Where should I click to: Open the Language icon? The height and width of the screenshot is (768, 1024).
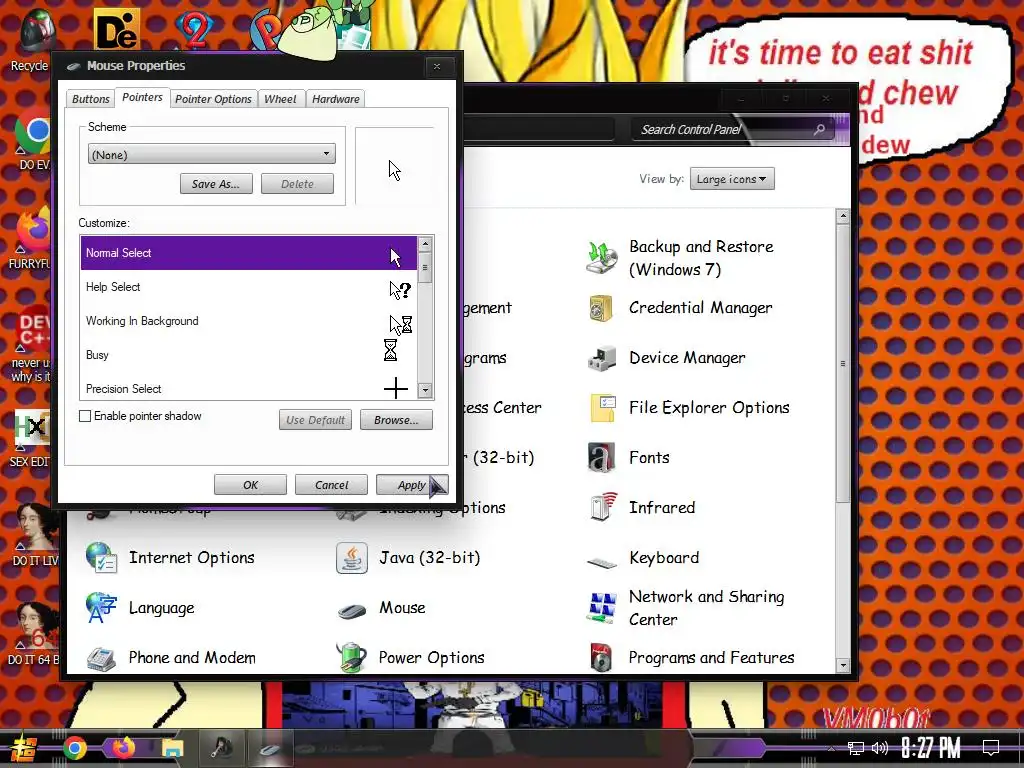[x=101, y=607]
